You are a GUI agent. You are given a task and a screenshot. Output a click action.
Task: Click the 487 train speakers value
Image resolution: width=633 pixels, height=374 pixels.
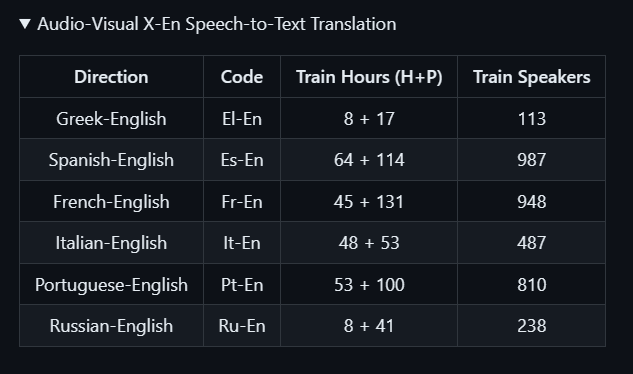[x=532, y=243]
